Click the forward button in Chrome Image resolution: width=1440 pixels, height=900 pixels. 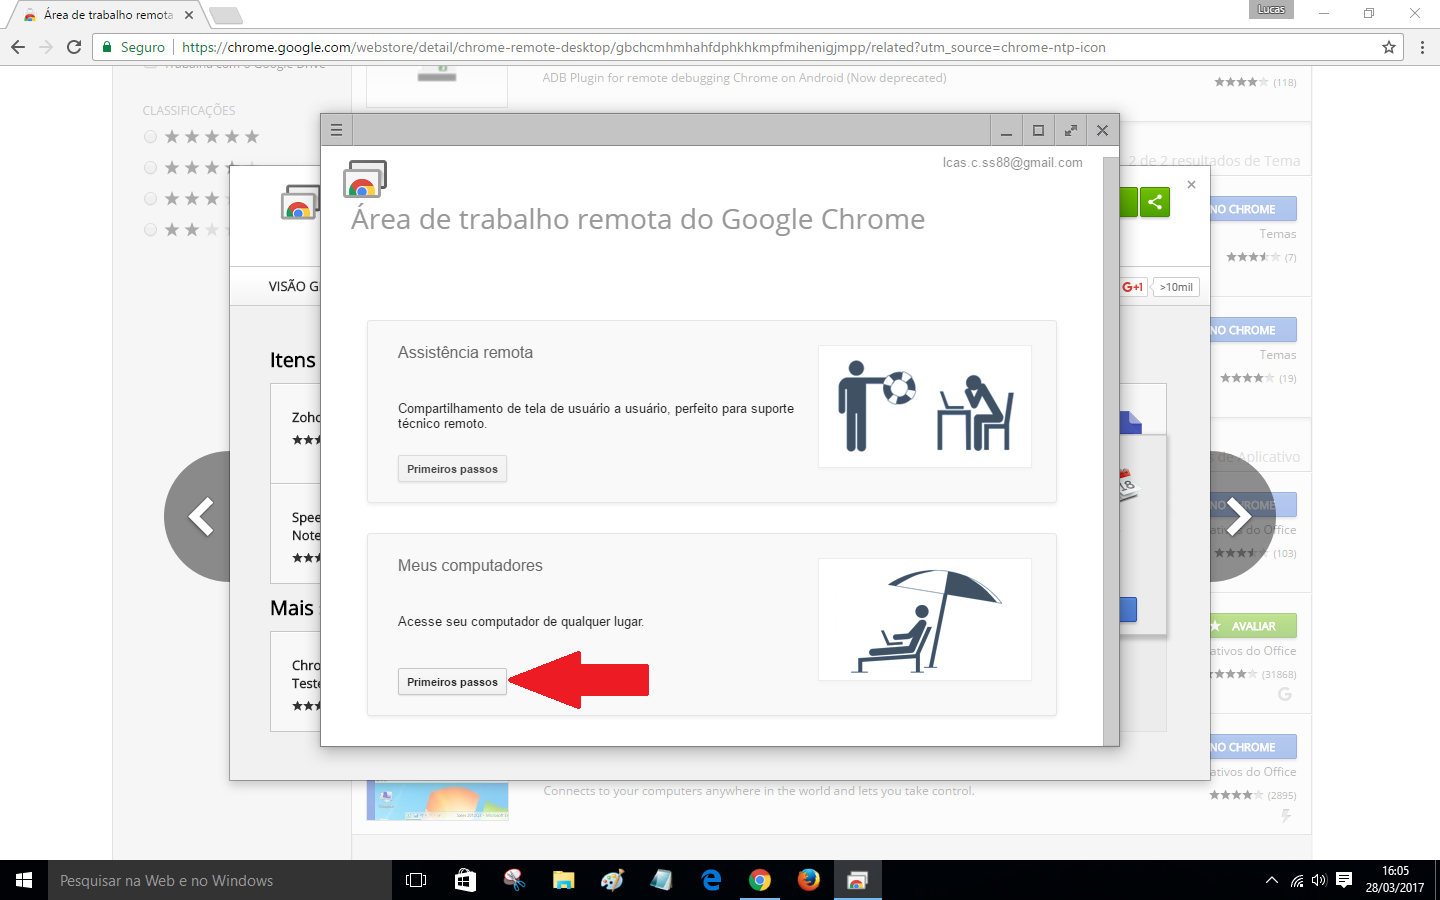click(x=45, y=47)
